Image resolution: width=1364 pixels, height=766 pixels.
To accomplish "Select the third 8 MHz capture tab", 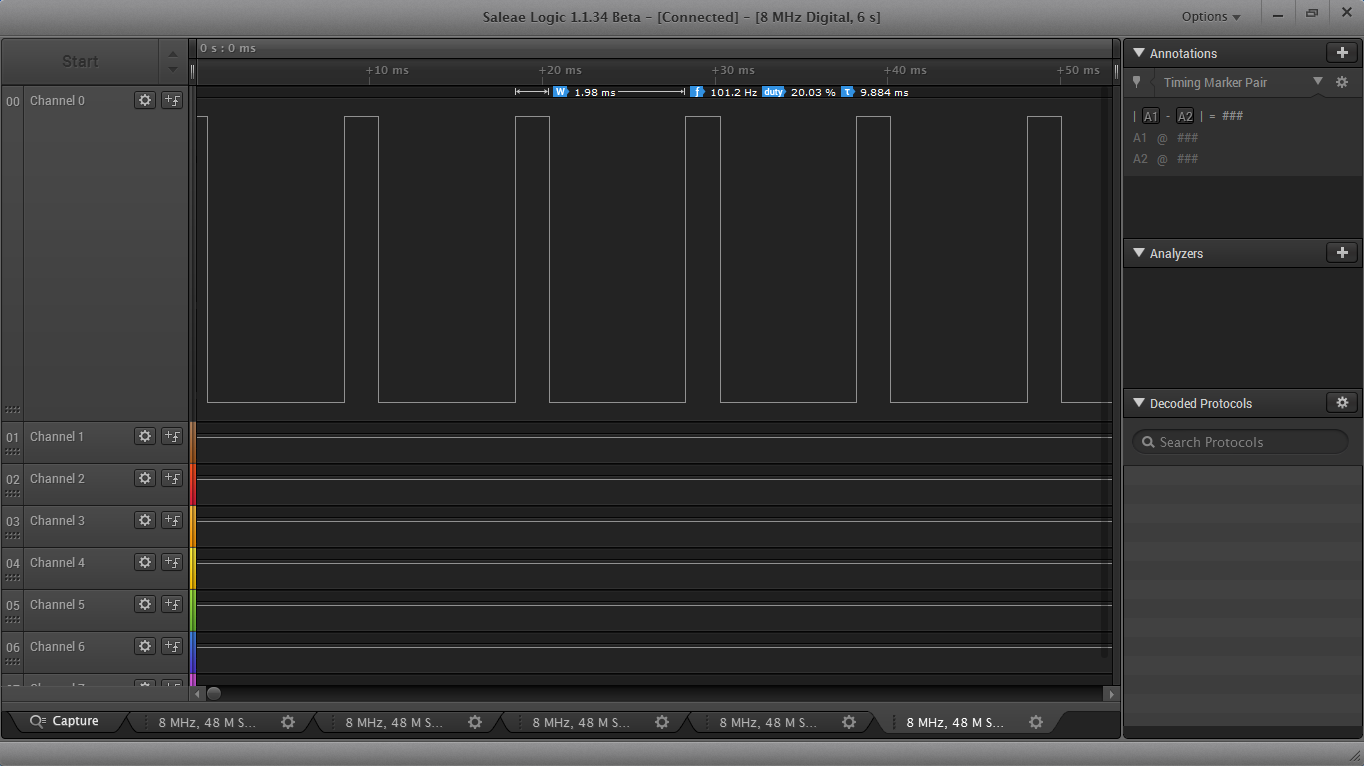I will point(581,722).
